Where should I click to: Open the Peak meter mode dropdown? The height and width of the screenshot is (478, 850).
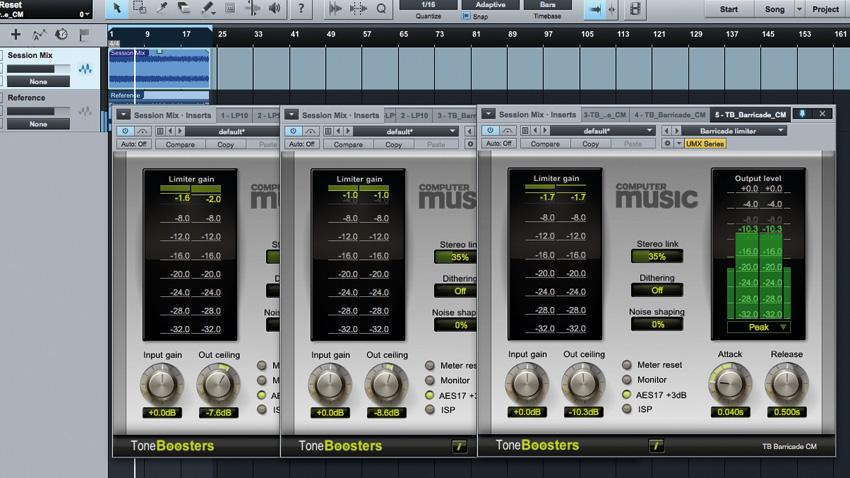tap(759, 326)
